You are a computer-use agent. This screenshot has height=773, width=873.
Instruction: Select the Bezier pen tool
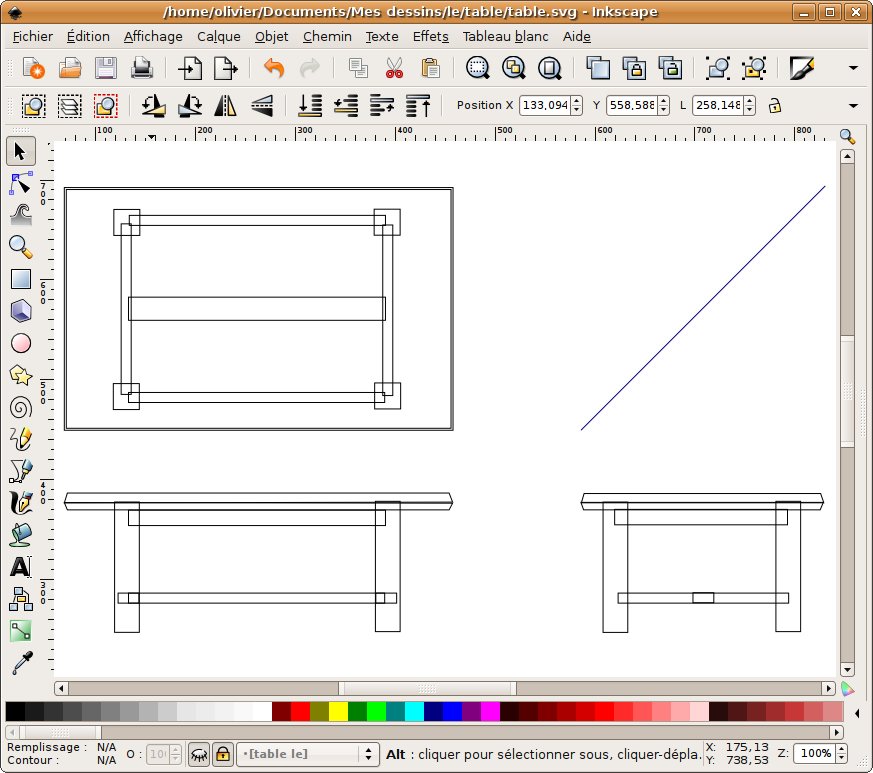(x=21, y=471)
